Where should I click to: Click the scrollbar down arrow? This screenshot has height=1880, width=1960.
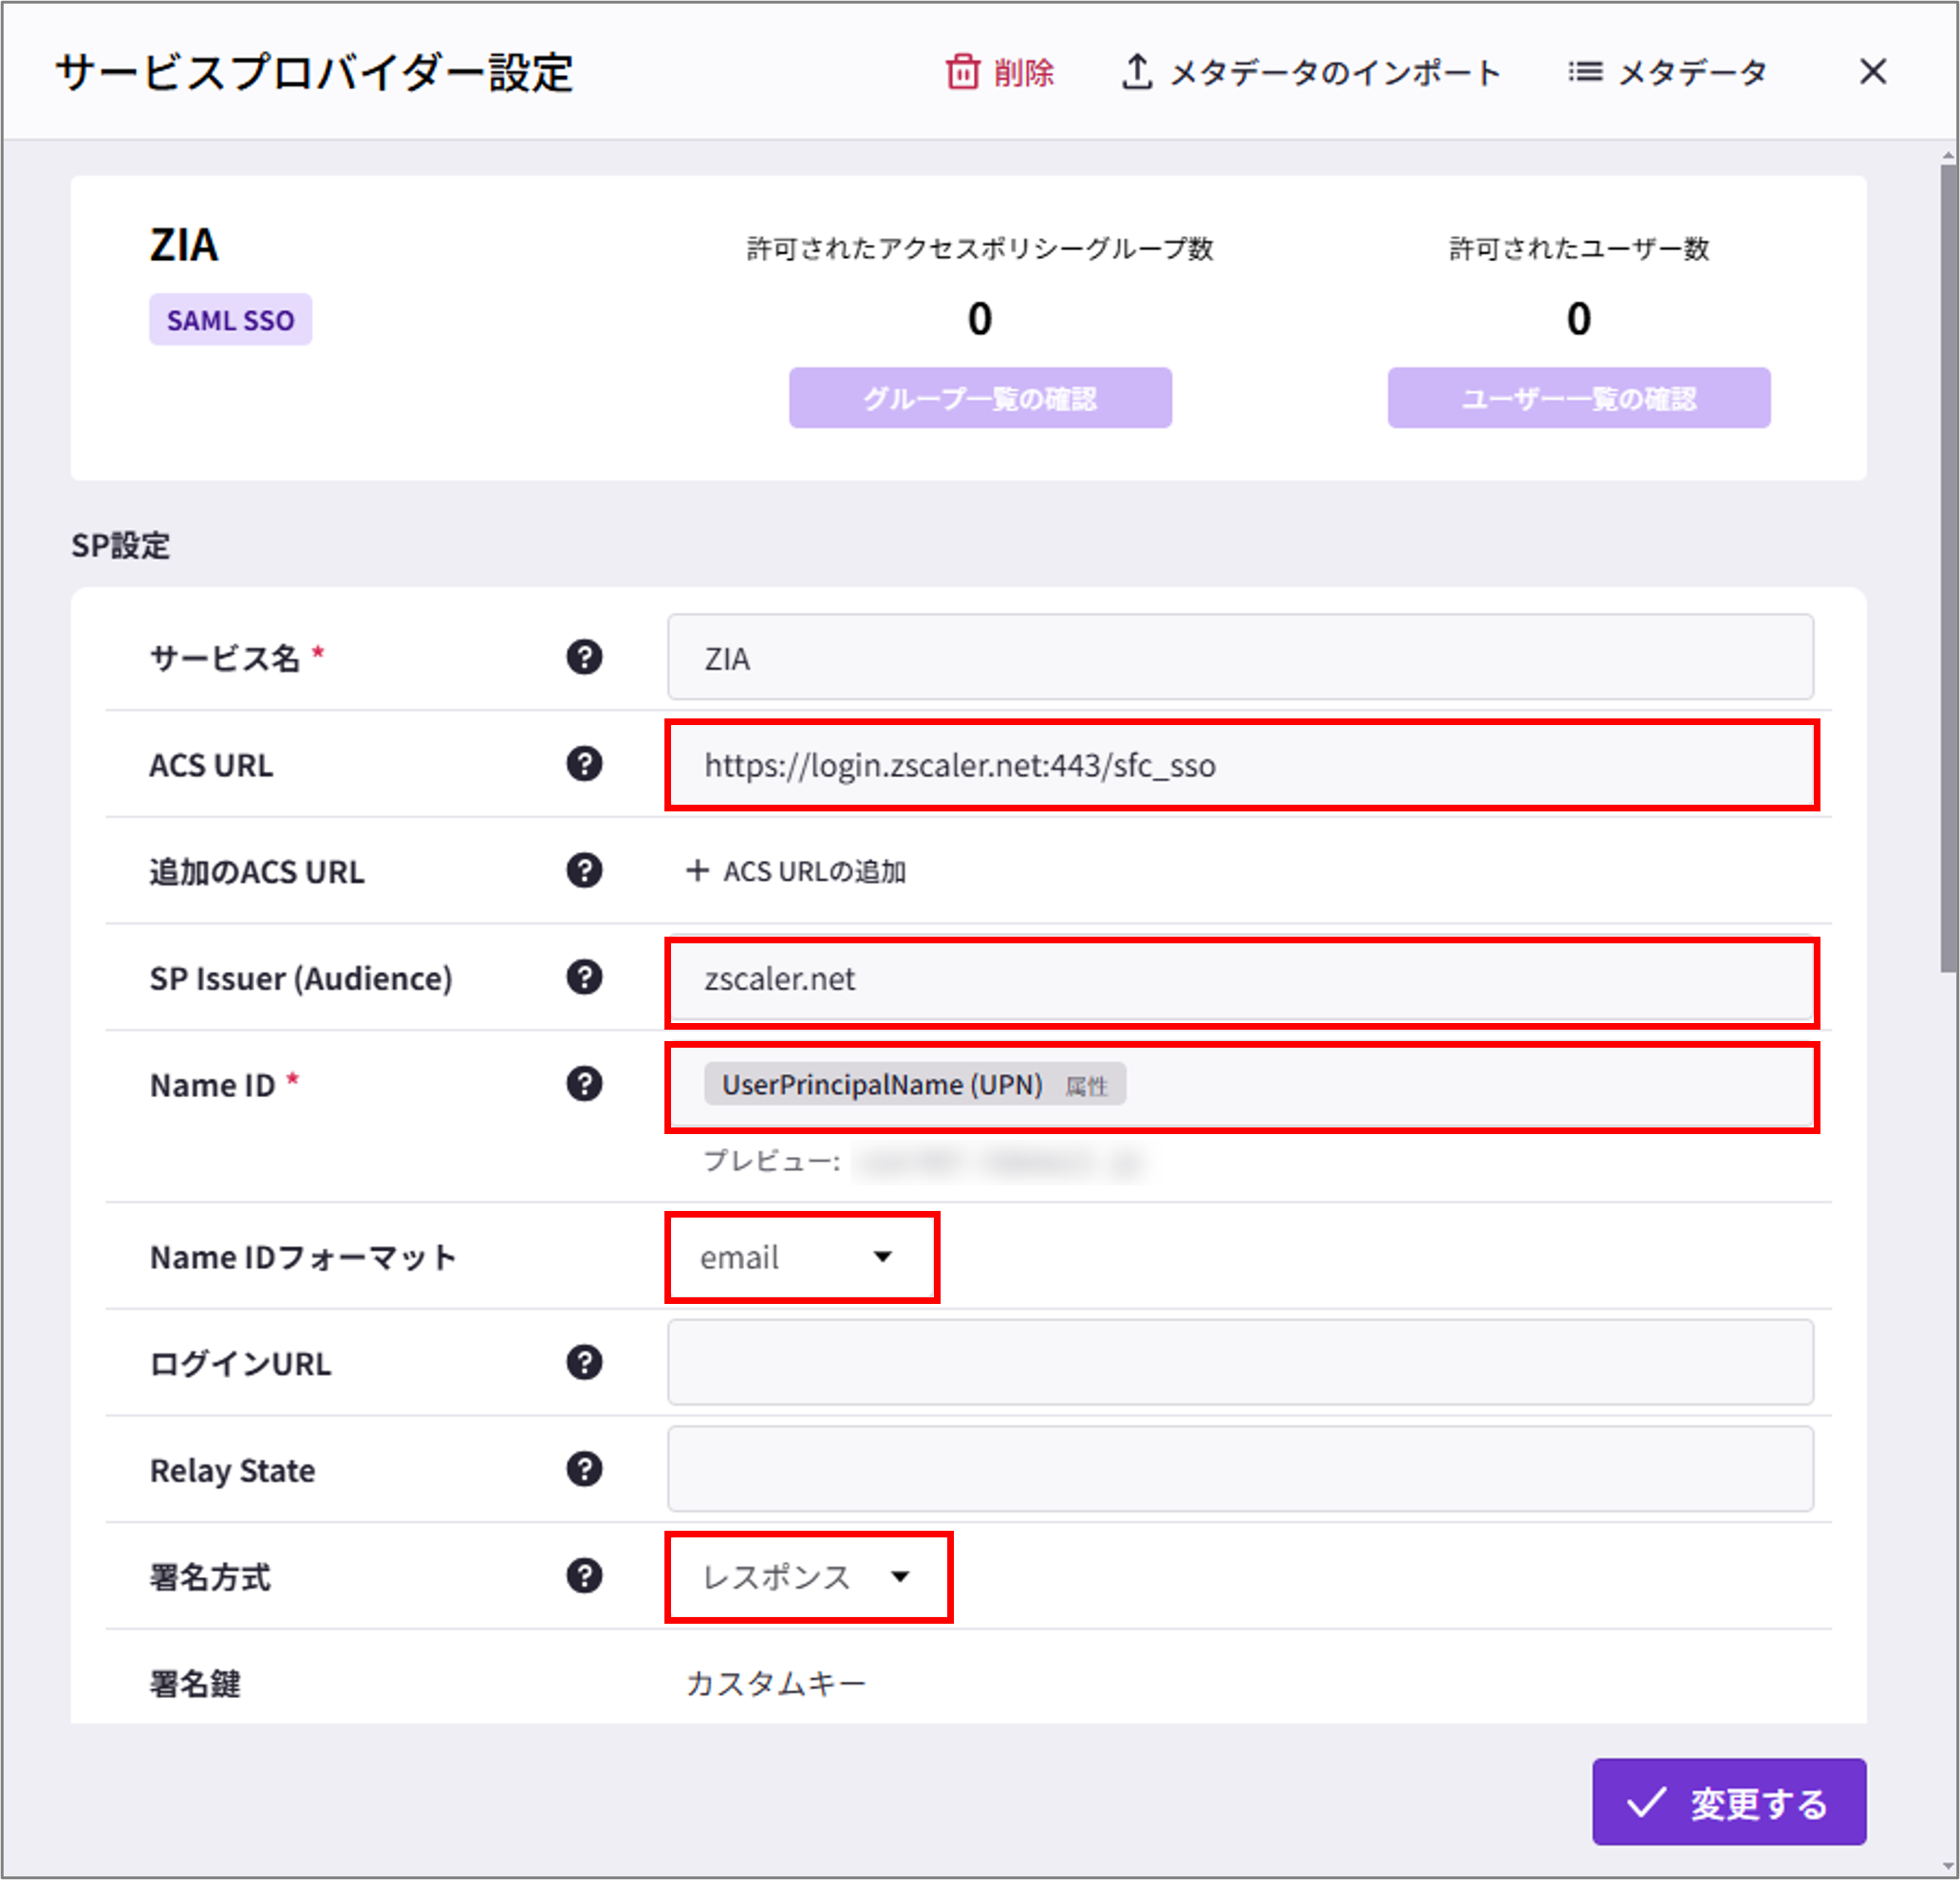click(x=1947, y=1867)
